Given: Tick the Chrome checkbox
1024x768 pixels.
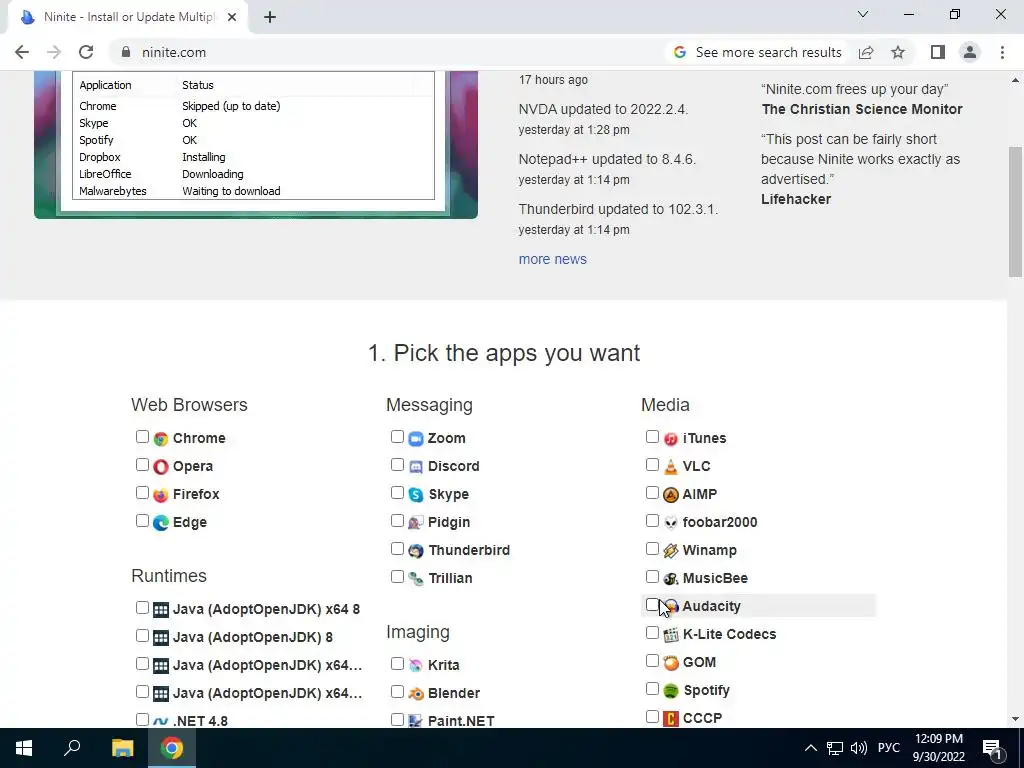Looking at the screenshot, I should (142, 437).
